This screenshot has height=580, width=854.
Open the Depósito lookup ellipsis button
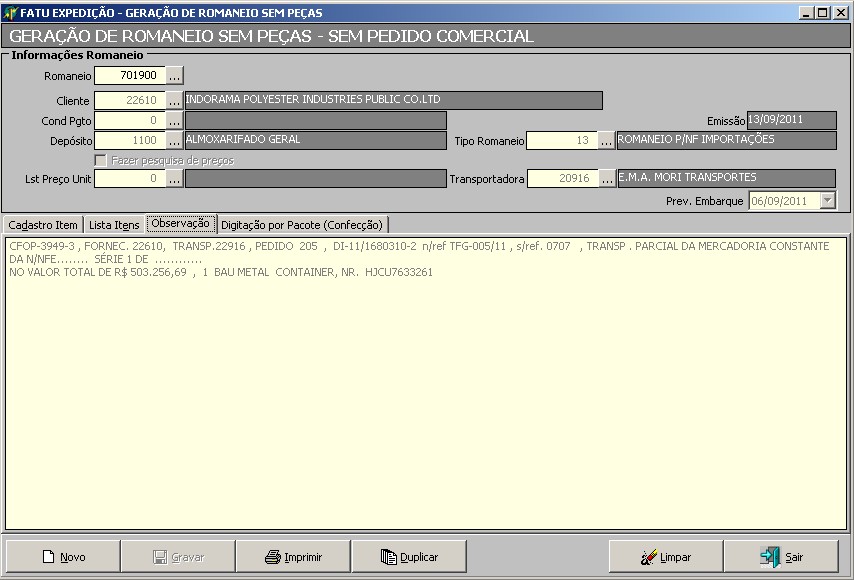[x=174, y=141]
